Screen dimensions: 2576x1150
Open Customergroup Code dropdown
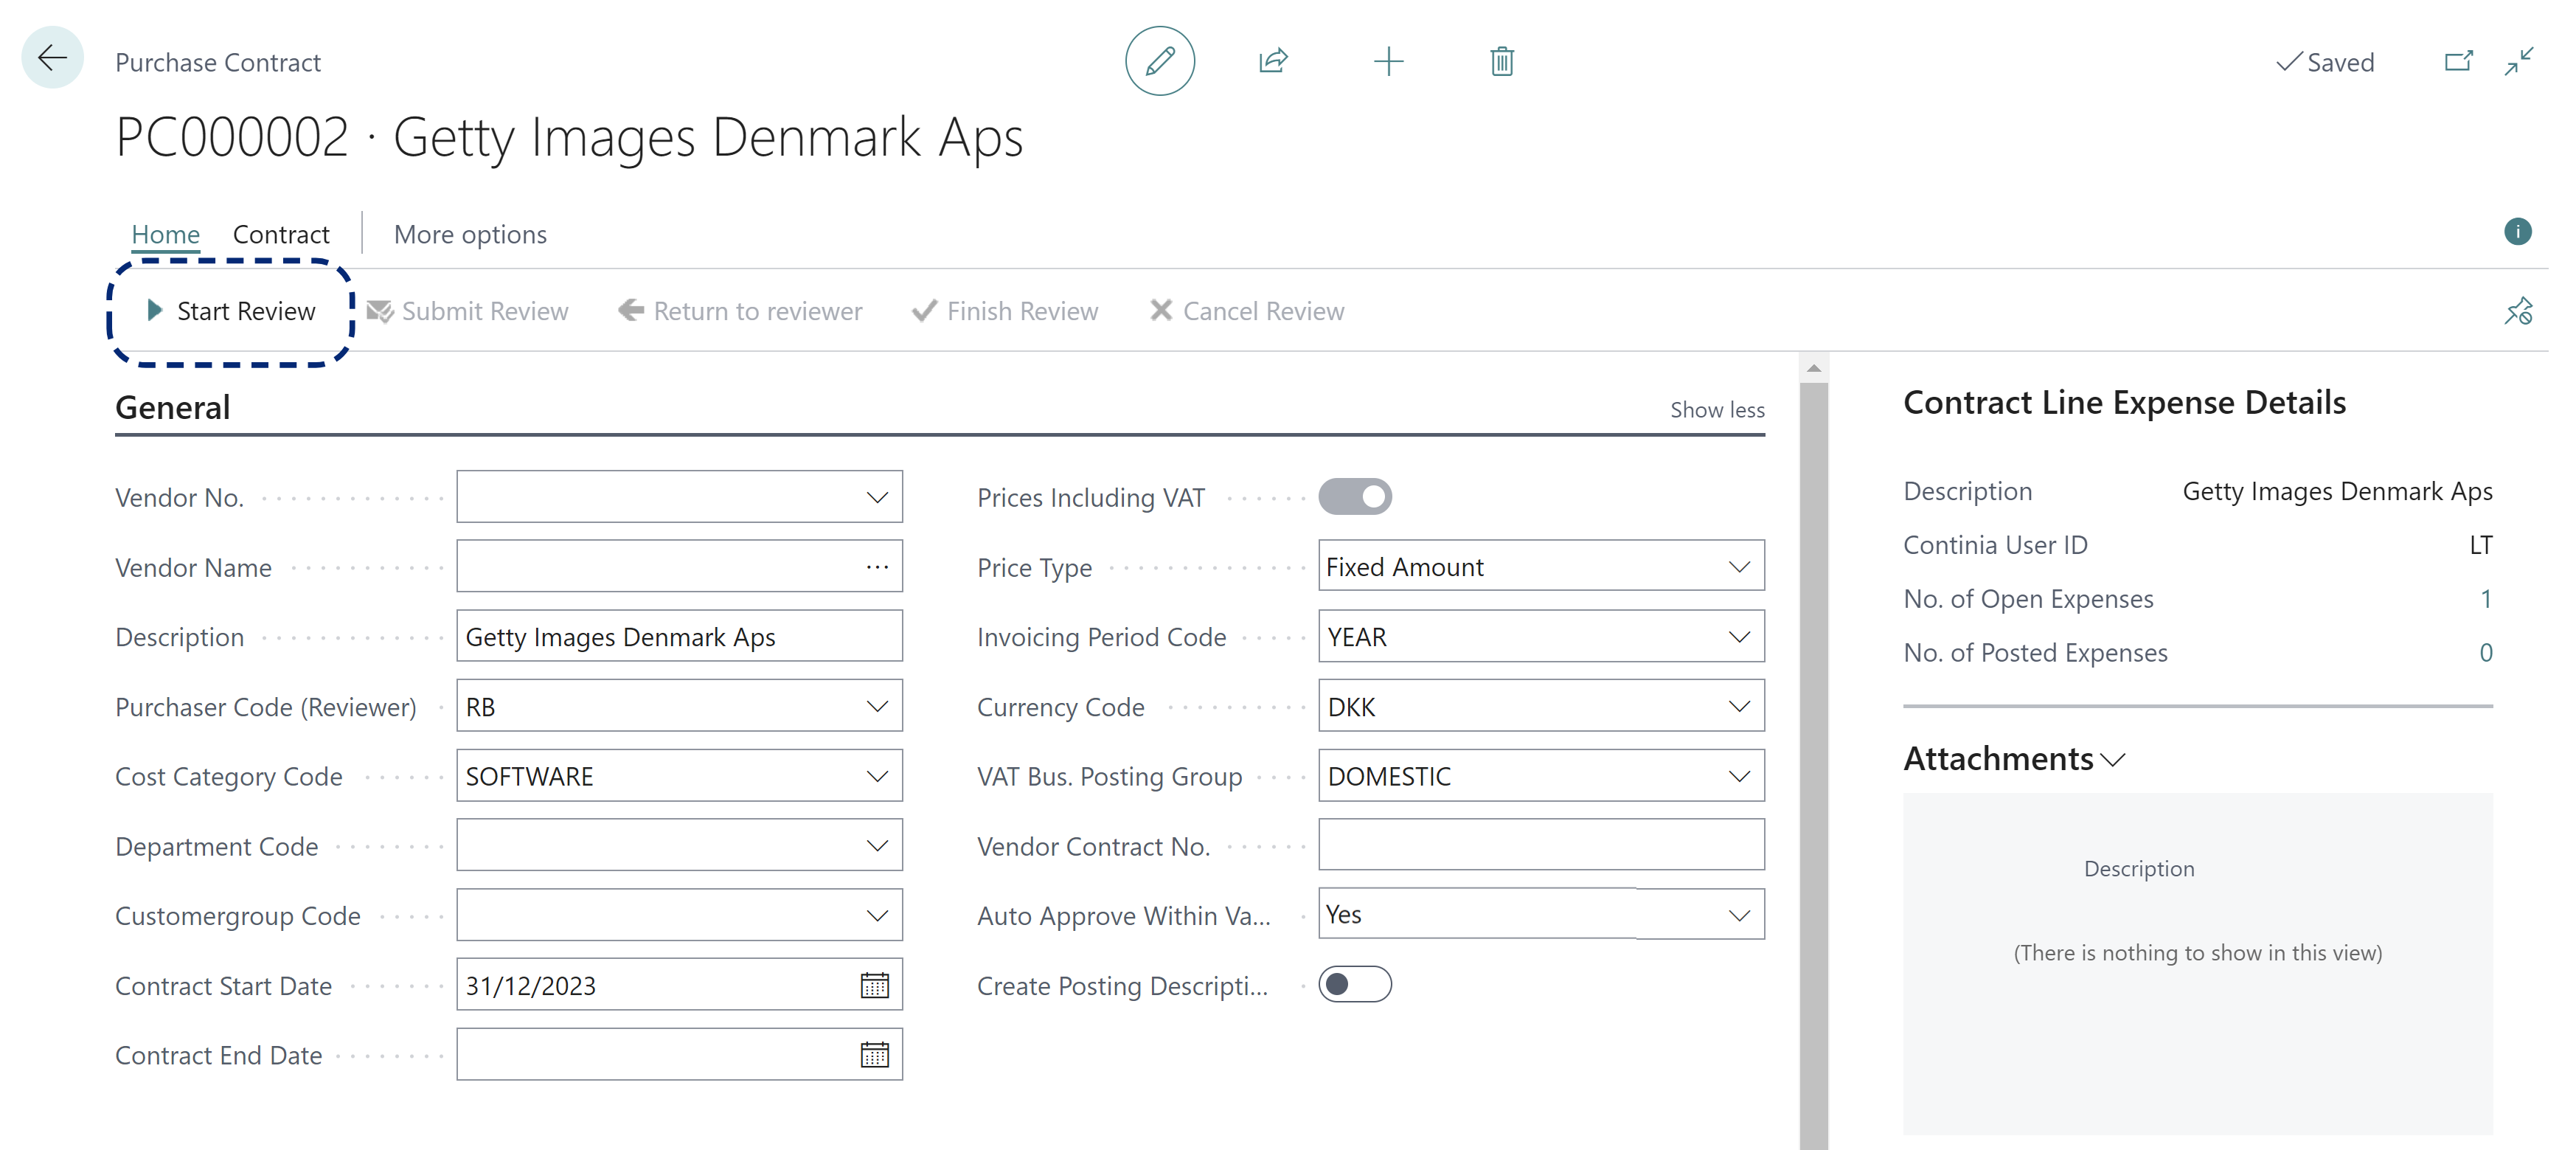coord(877,915)
